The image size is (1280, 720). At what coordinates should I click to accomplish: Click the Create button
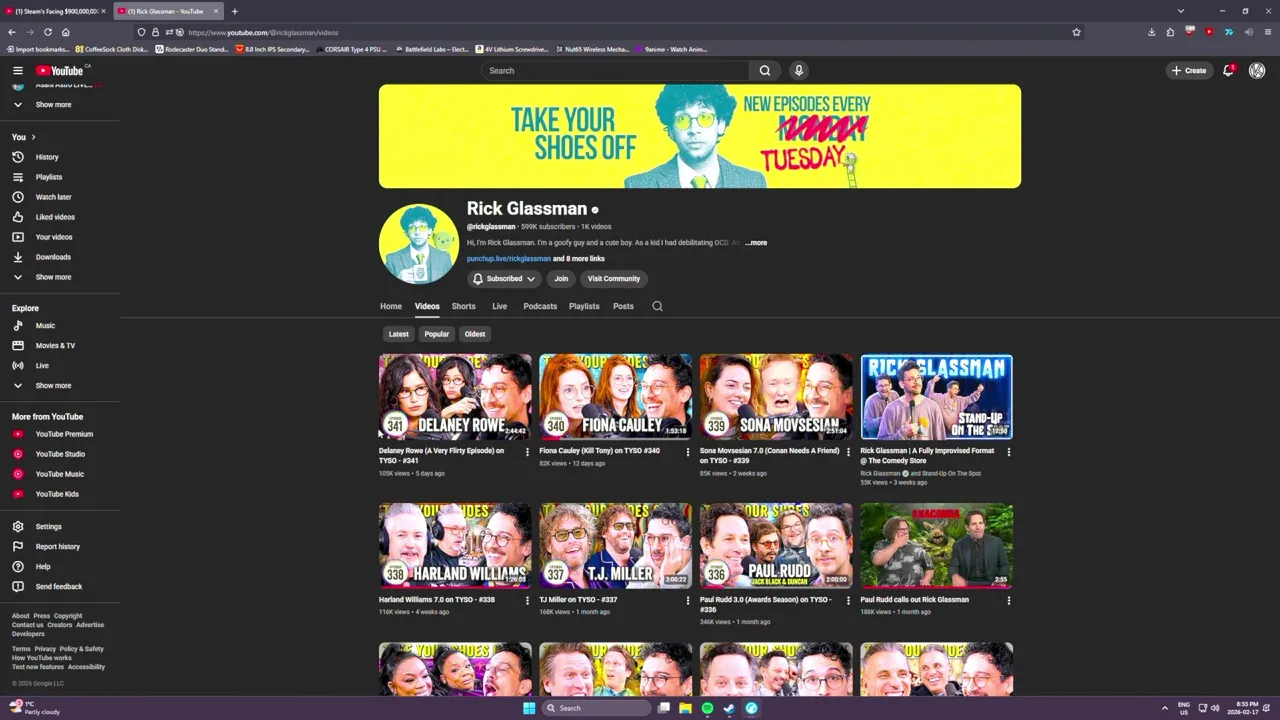point(1189,70)
